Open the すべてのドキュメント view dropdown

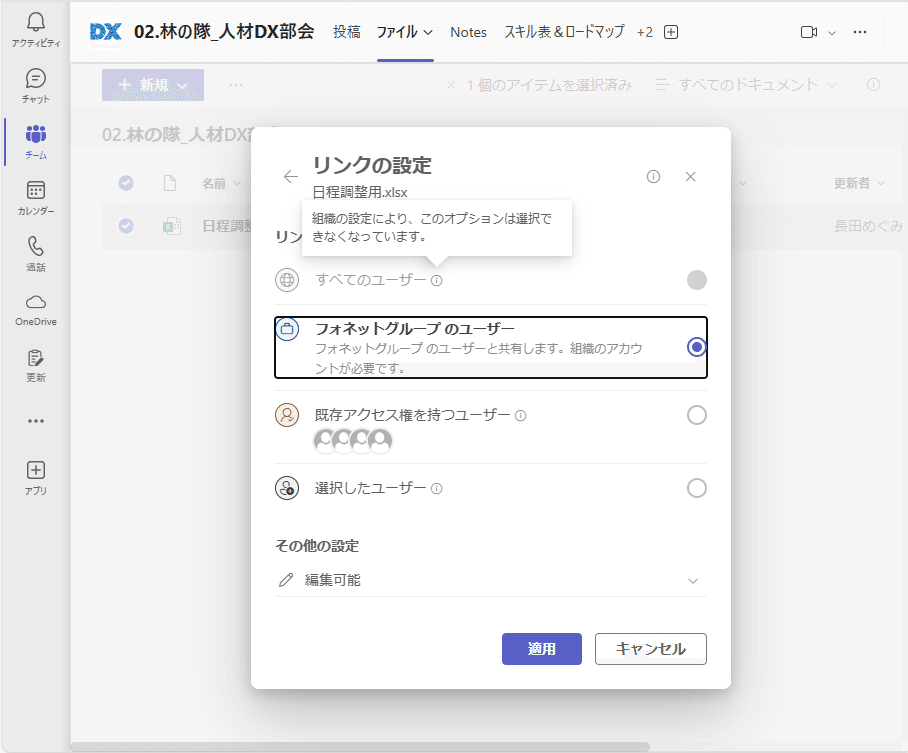[747, 85]
